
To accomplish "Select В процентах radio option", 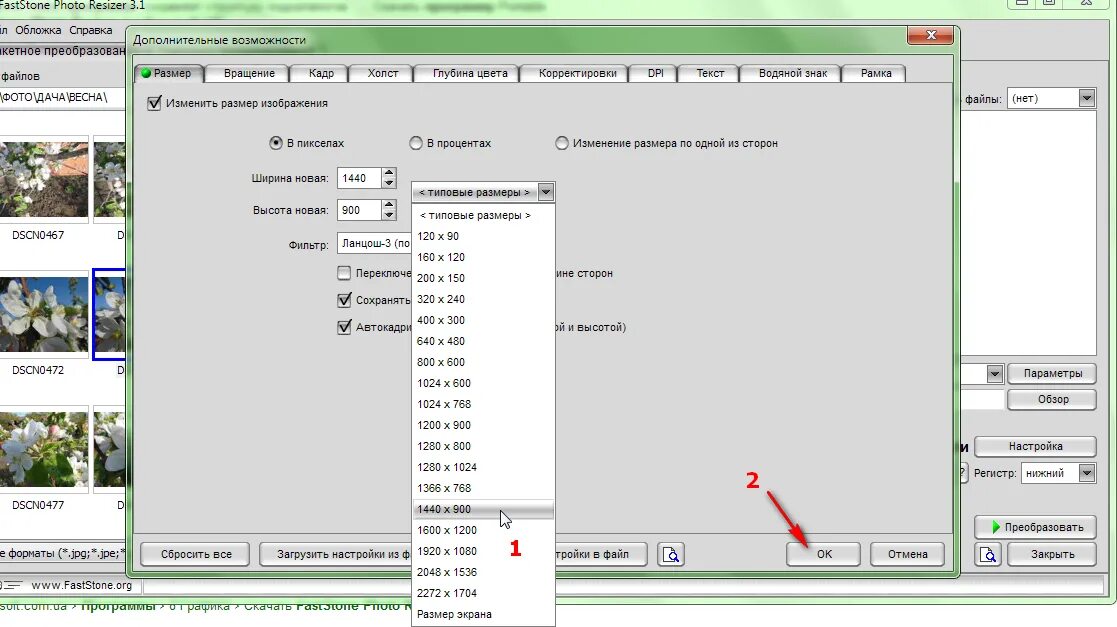I will [416, 143].
